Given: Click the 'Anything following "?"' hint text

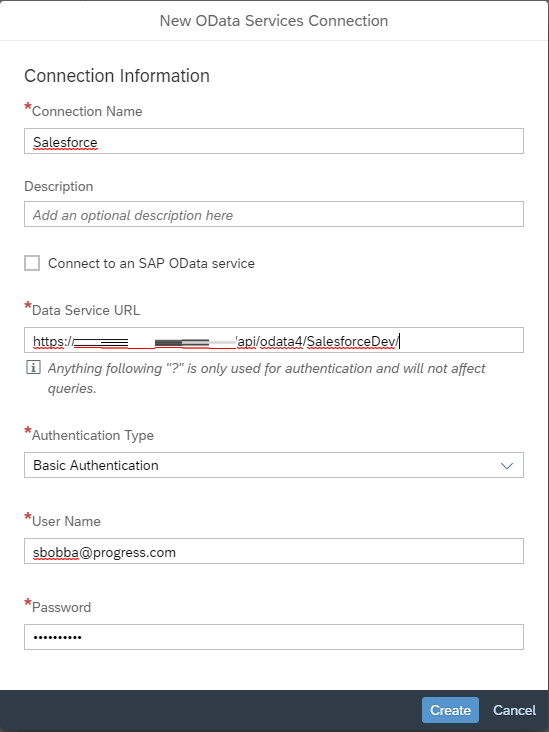Looking at the screenshot, I should tap(267, 378).
